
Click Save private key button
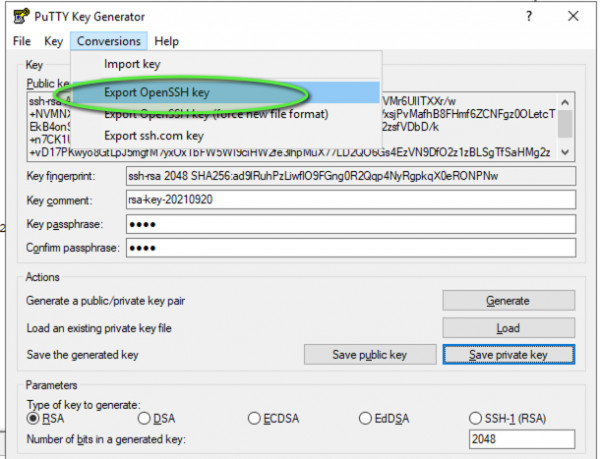[x=509, y=355]
